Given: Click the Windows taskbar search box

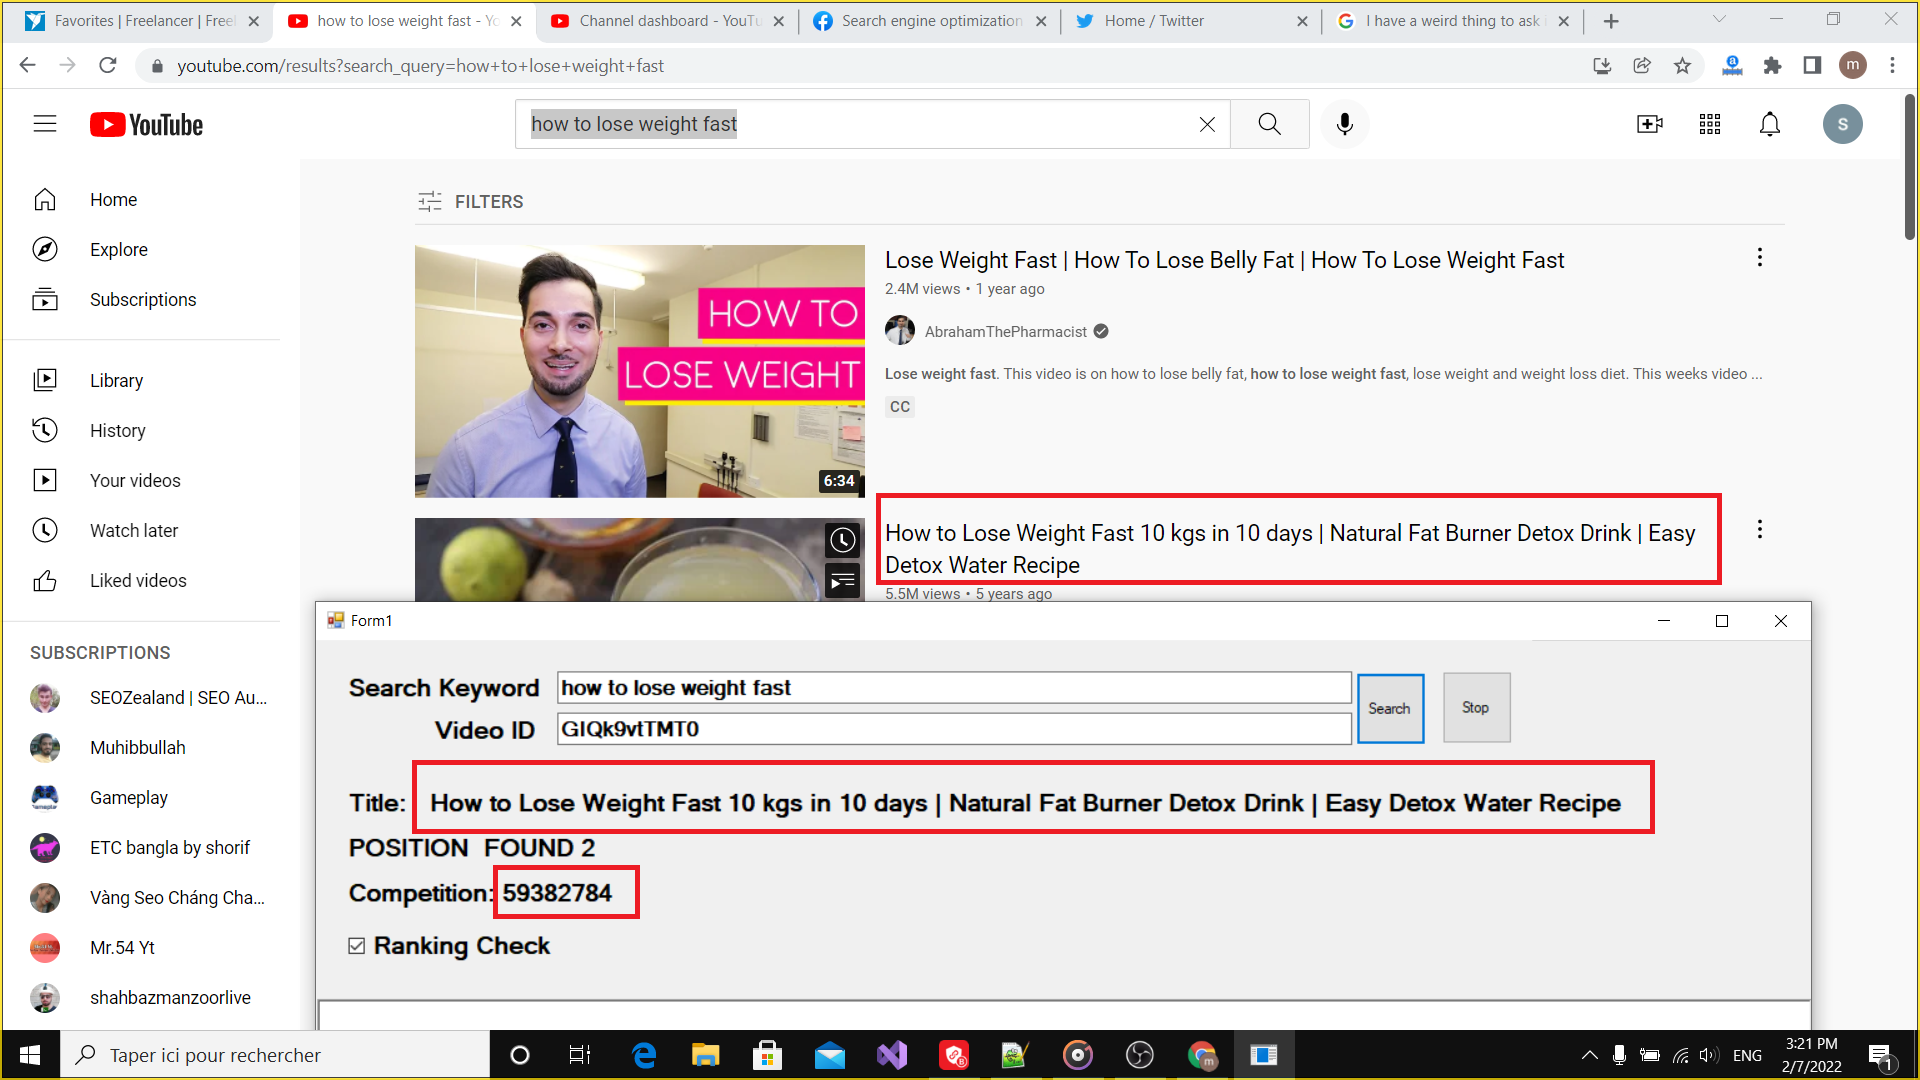Looking at the screenshot, I should [x=276, y=1055].
